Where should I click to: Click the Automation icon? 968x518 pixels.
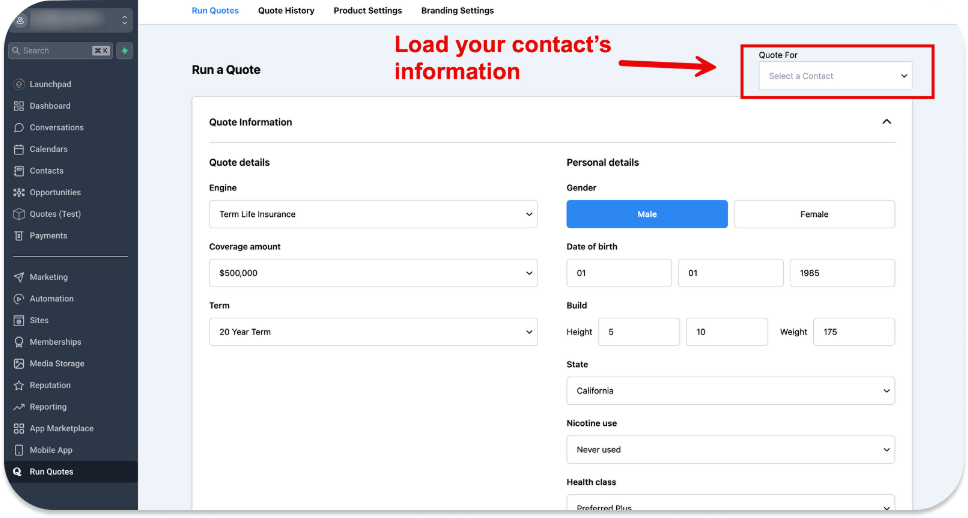(19, 298)
